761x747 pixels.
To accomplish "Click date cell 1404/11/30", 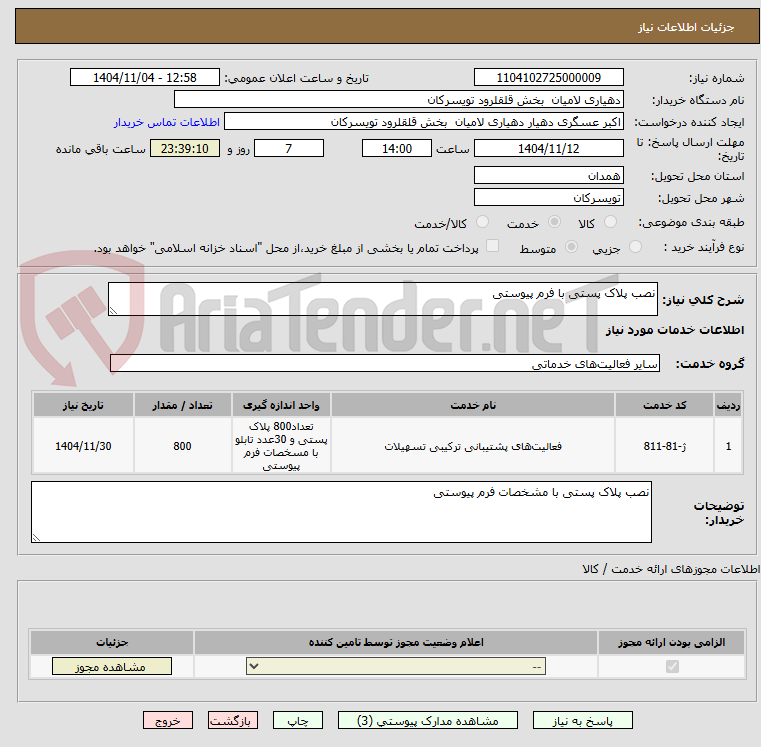I will (x=83, y=446).
